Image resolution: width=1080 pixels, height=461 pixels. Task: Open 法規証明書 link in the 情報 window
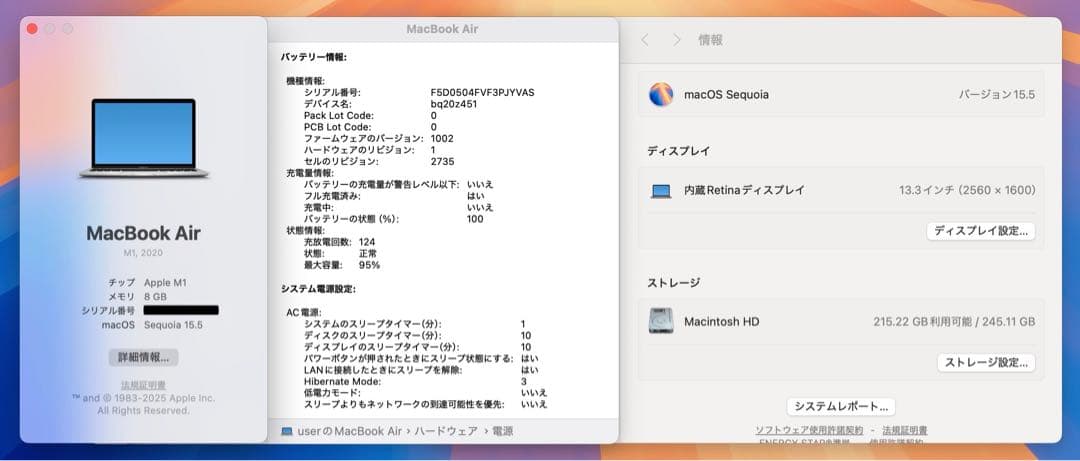[x=904, y=430]
